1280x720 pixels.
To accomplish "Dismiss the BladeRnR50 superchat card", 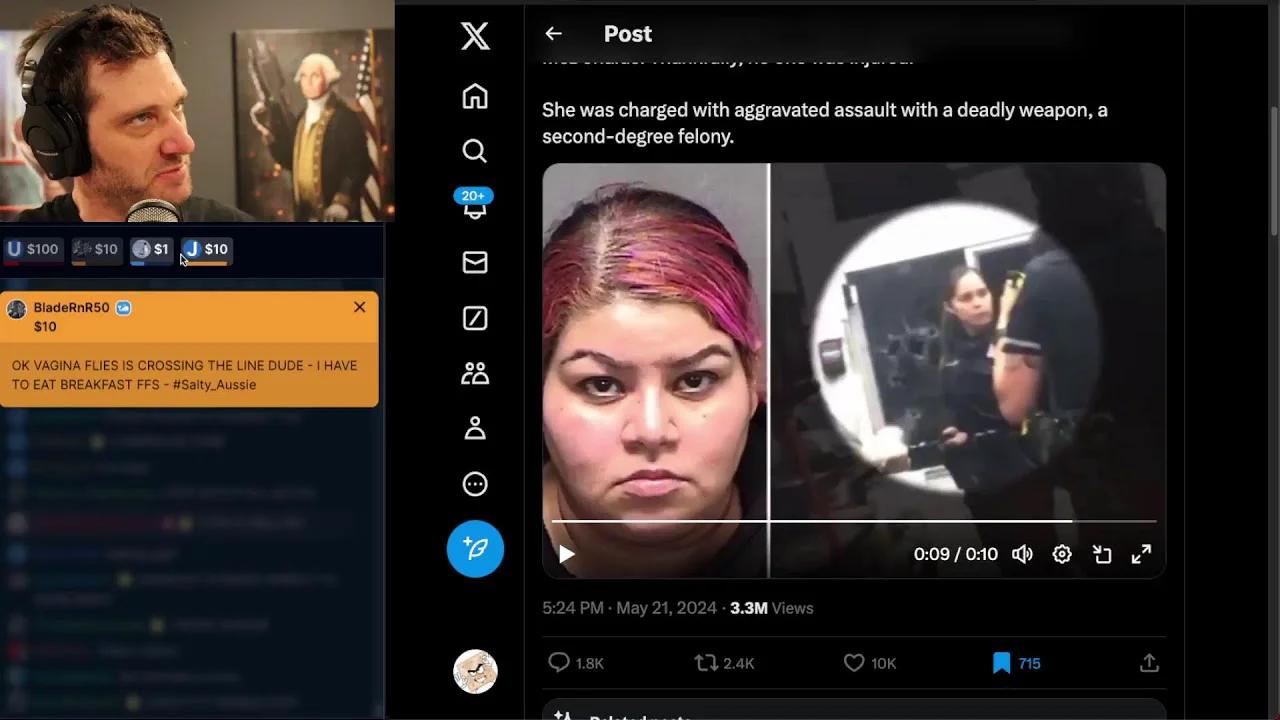I will pos(360,307).
